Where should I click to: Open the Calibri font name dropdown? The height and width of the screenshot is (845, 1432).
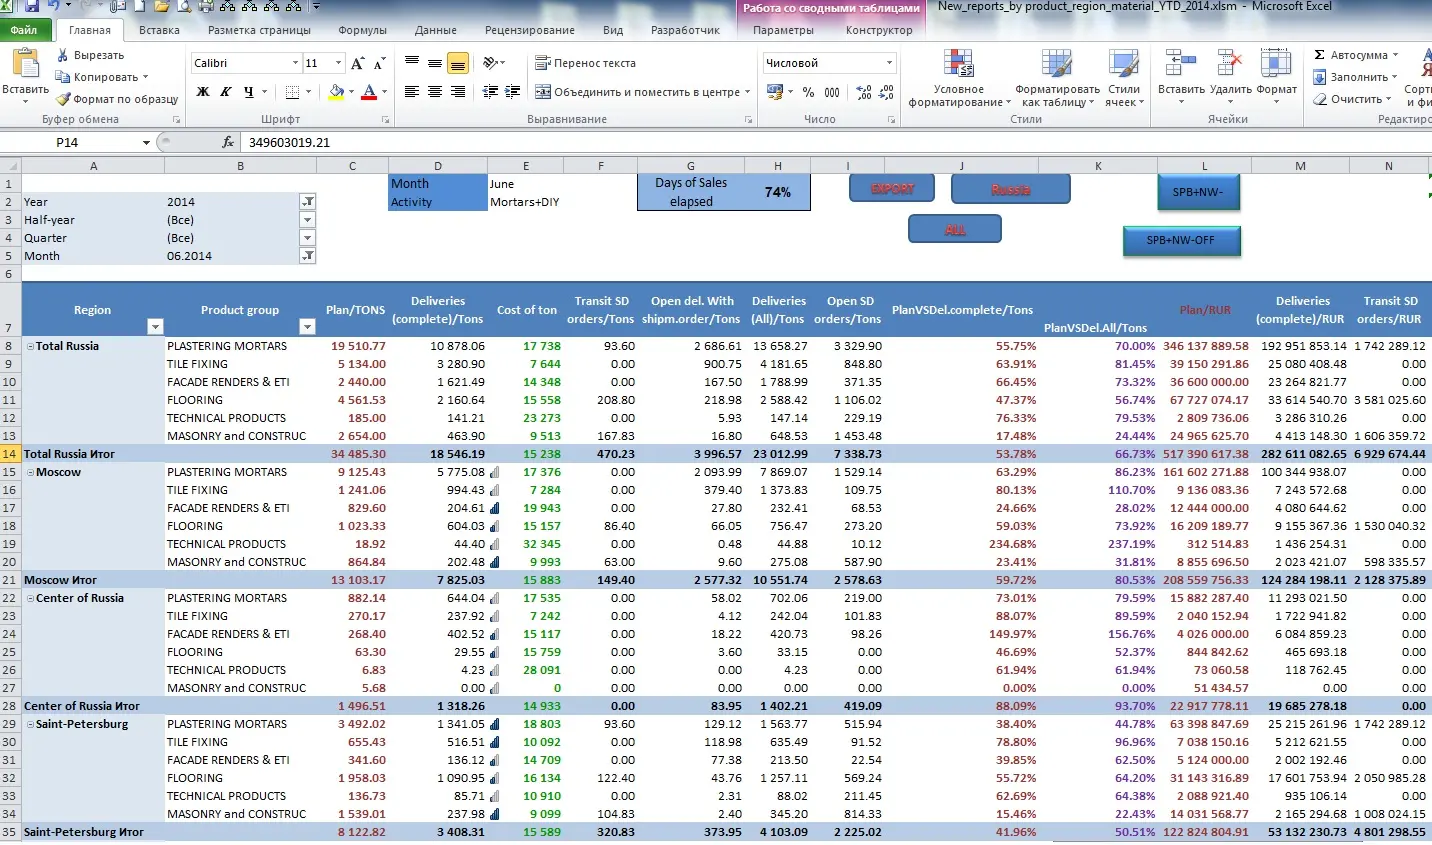click(295, 63)
